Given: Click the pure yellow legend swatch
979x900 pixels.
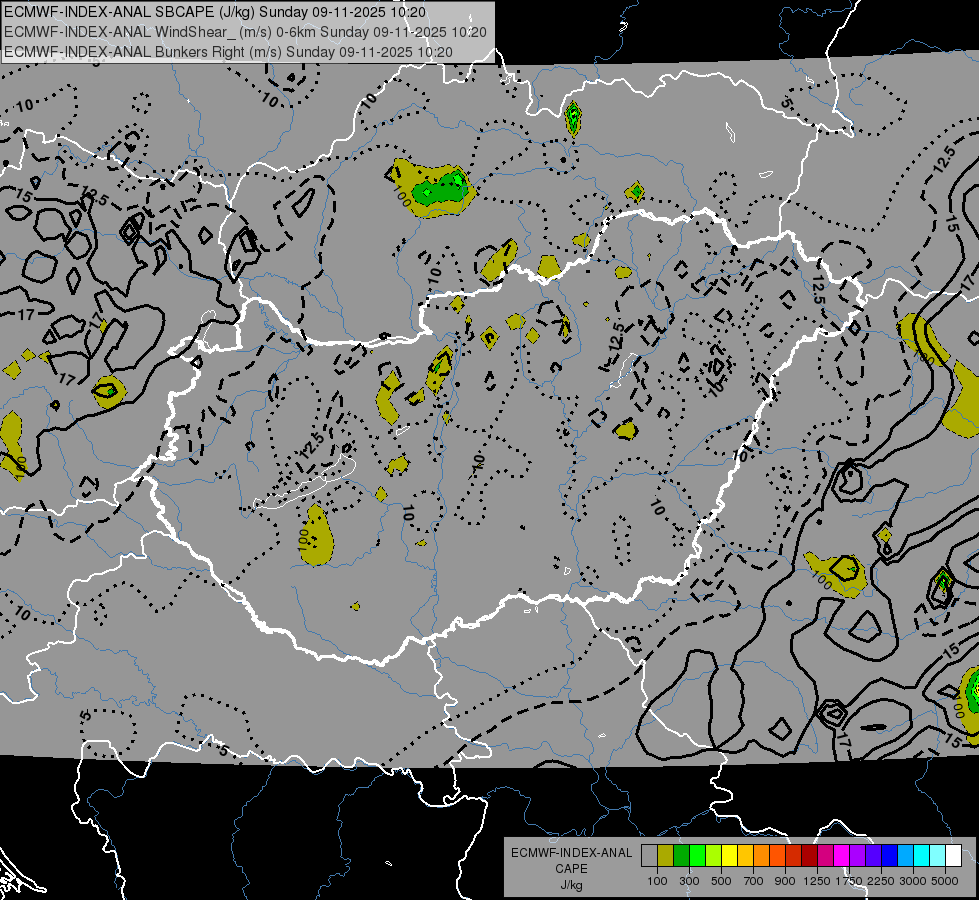Looking at the screenshot, I should (x=729, y=855).
